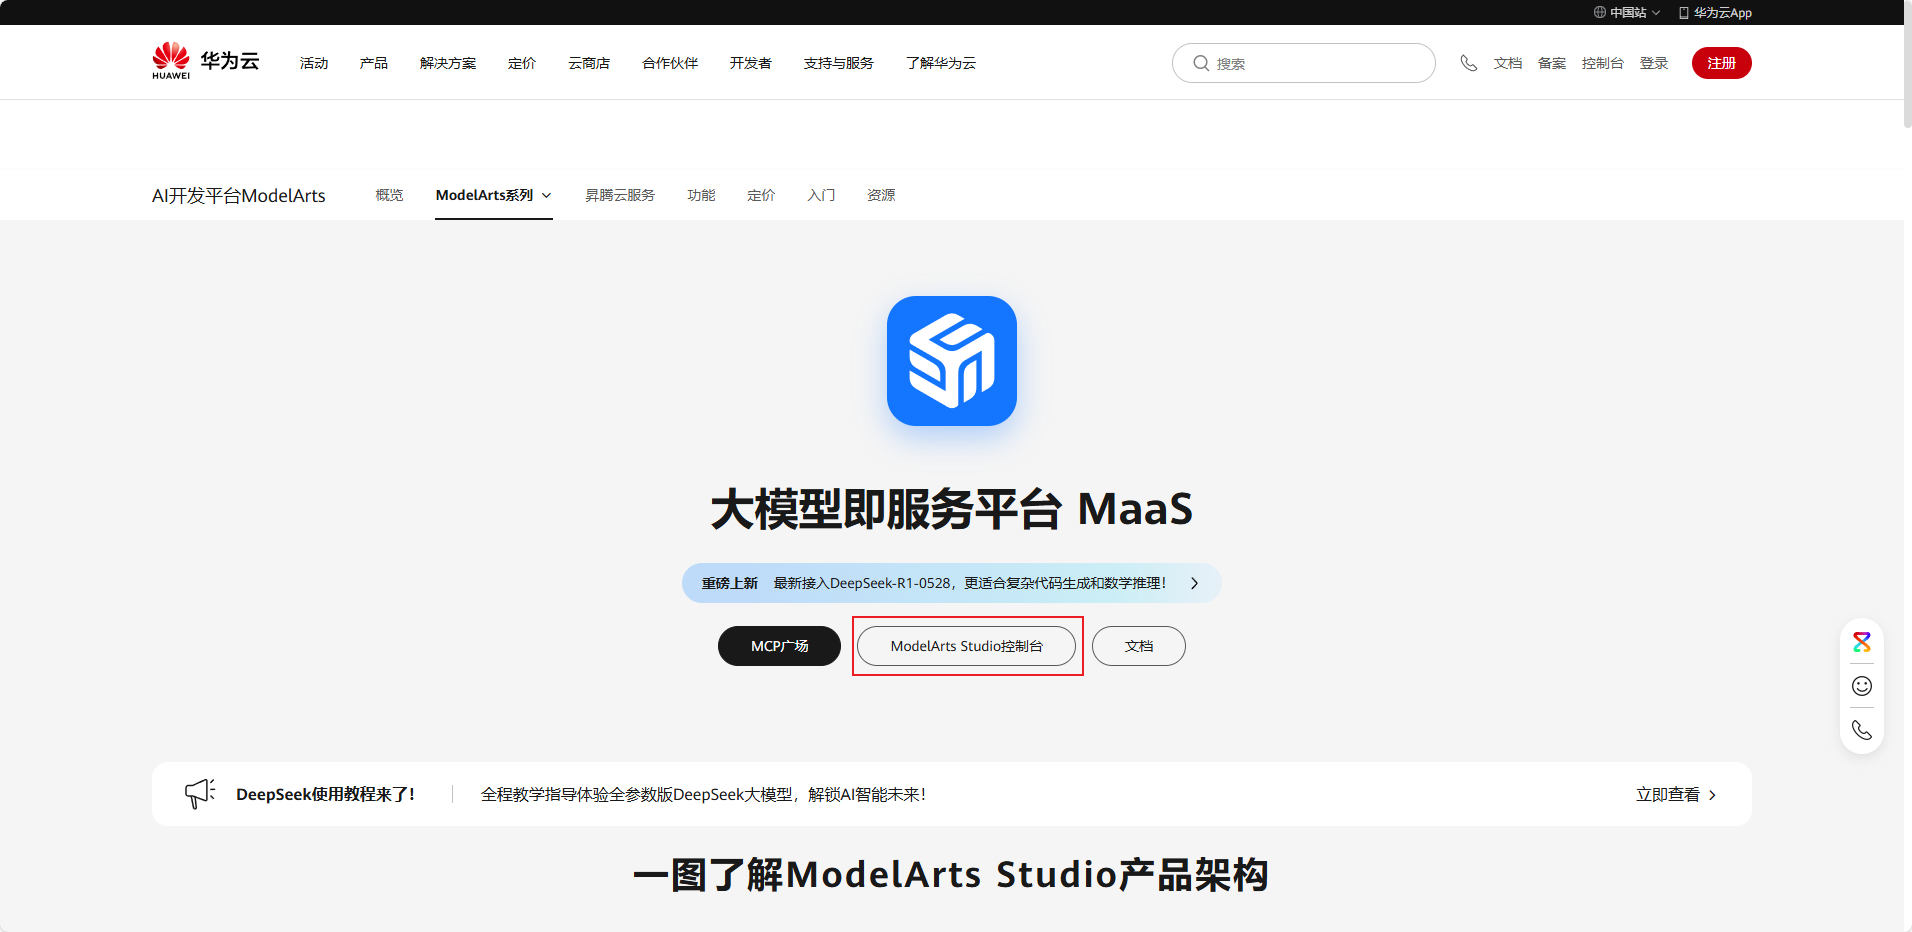
Task: Click the search input field
Action: pyautogui.click(x=1304, y=63)
